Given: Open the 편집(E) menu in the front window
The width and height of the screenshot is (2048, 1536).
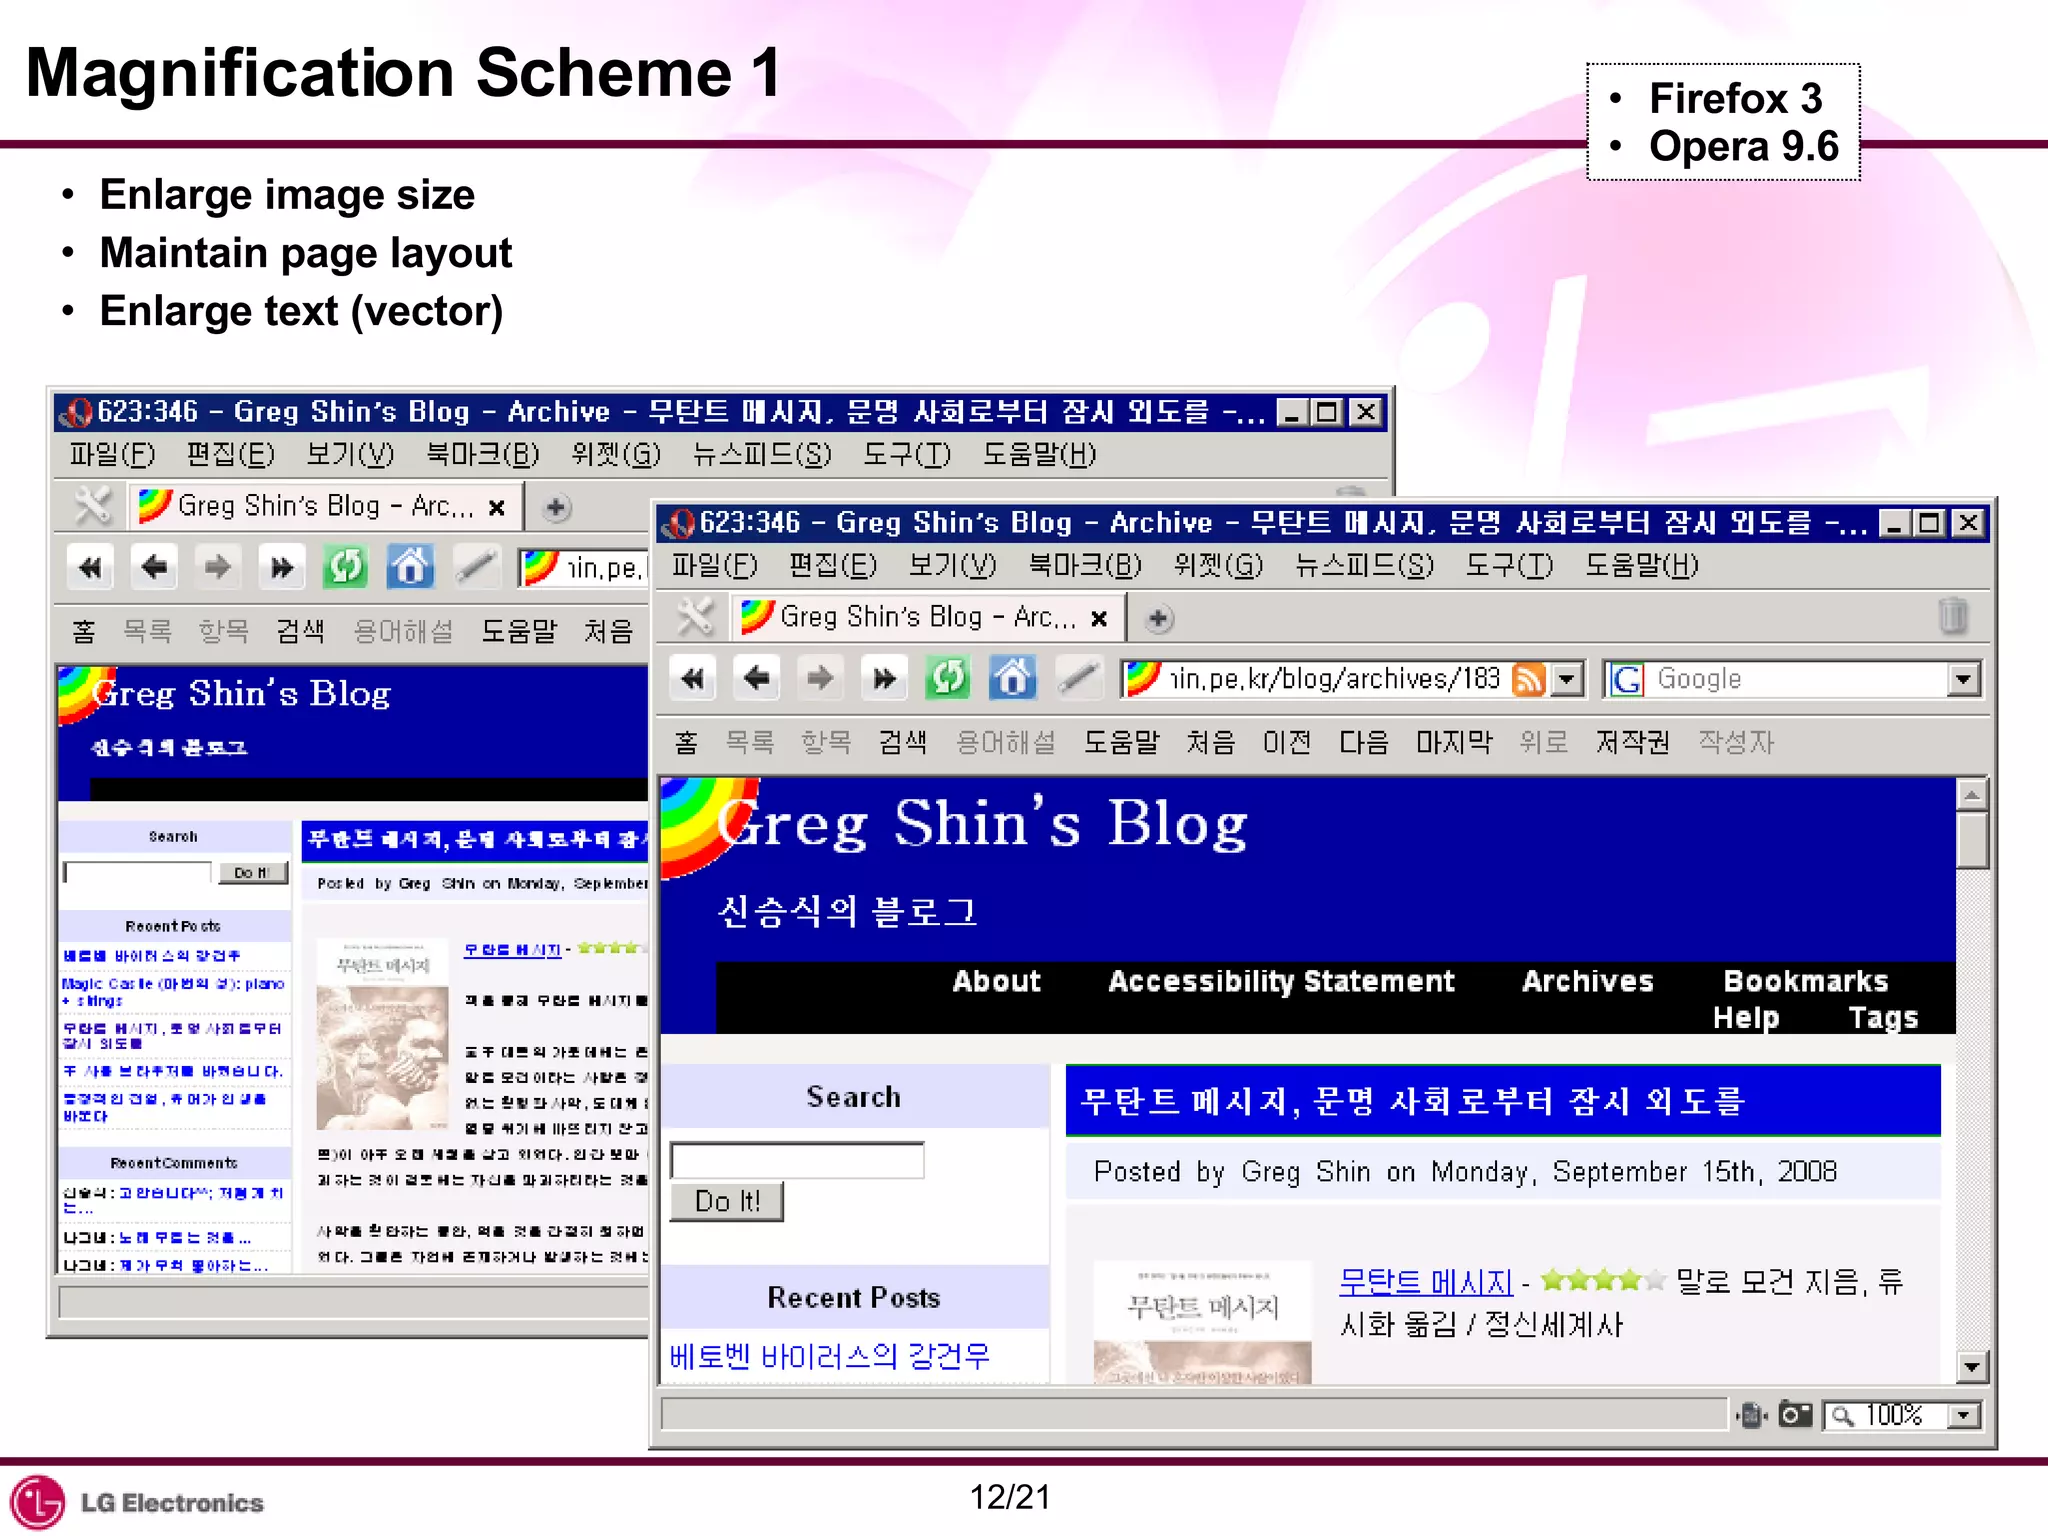Looking at the screenshot, I should point(832,566).
